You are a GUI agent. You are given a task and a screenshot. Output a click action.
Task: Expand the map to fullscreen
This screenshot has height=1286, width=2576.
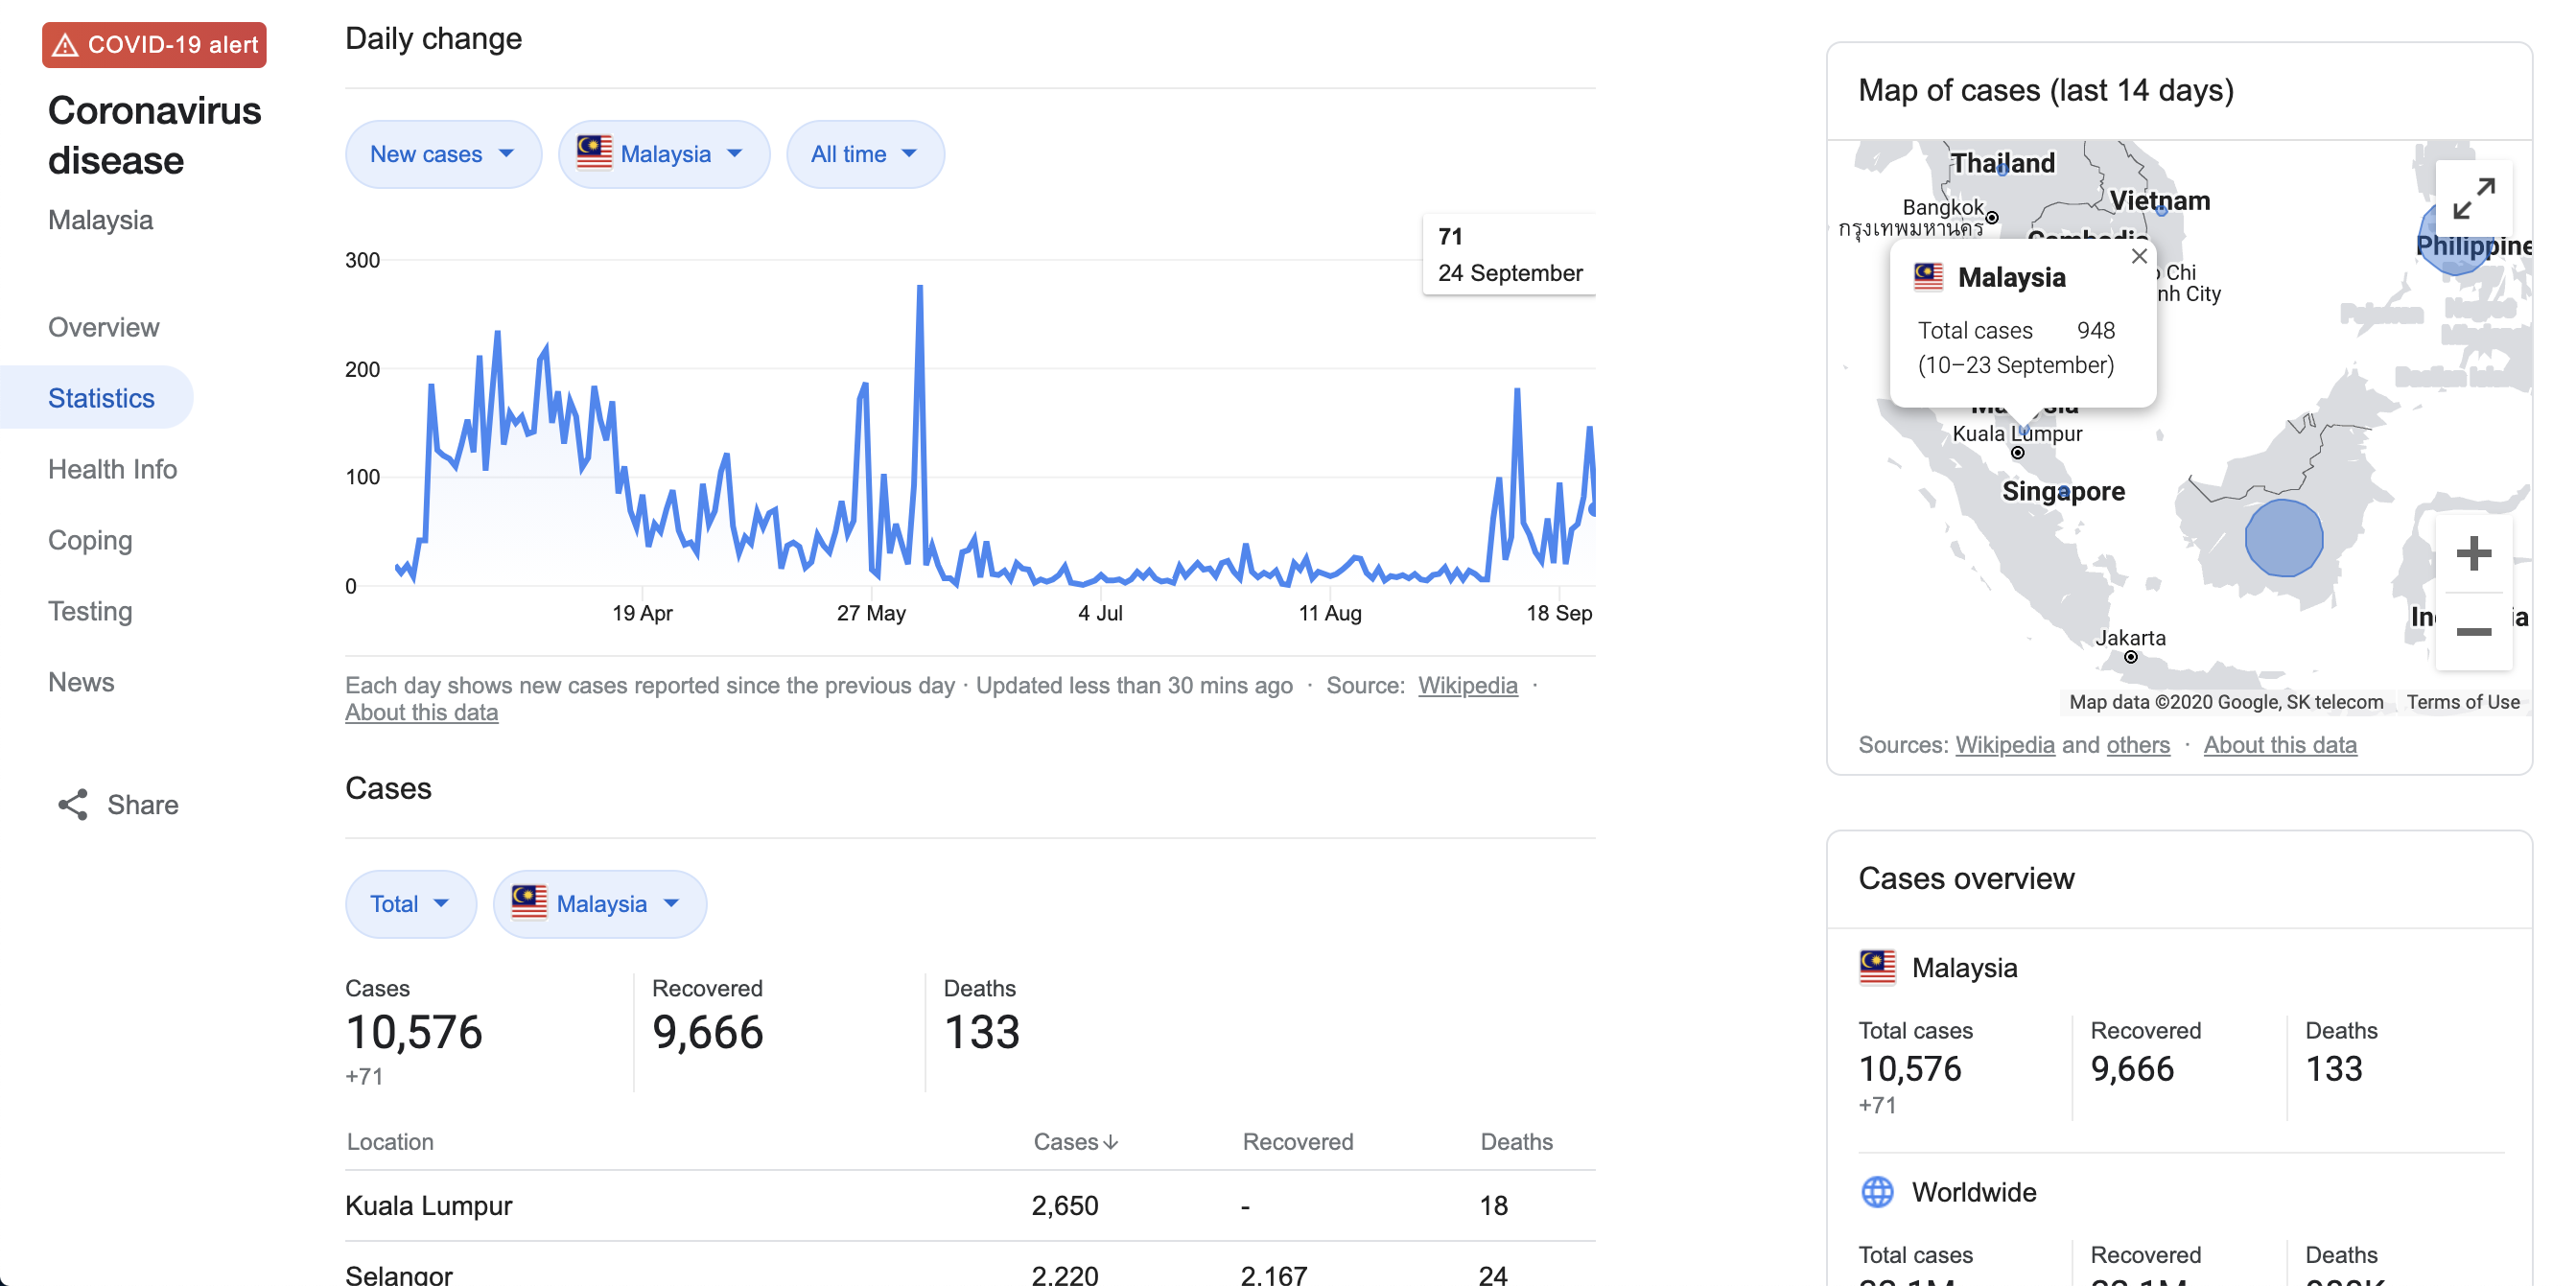(2472, 199)
